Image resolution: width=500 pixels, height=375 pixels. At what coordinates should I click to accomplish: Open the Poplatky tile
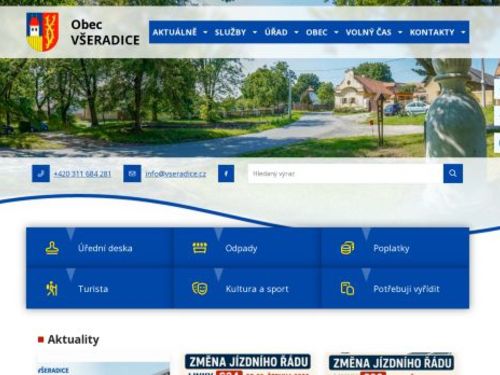(x=395, y=248)
